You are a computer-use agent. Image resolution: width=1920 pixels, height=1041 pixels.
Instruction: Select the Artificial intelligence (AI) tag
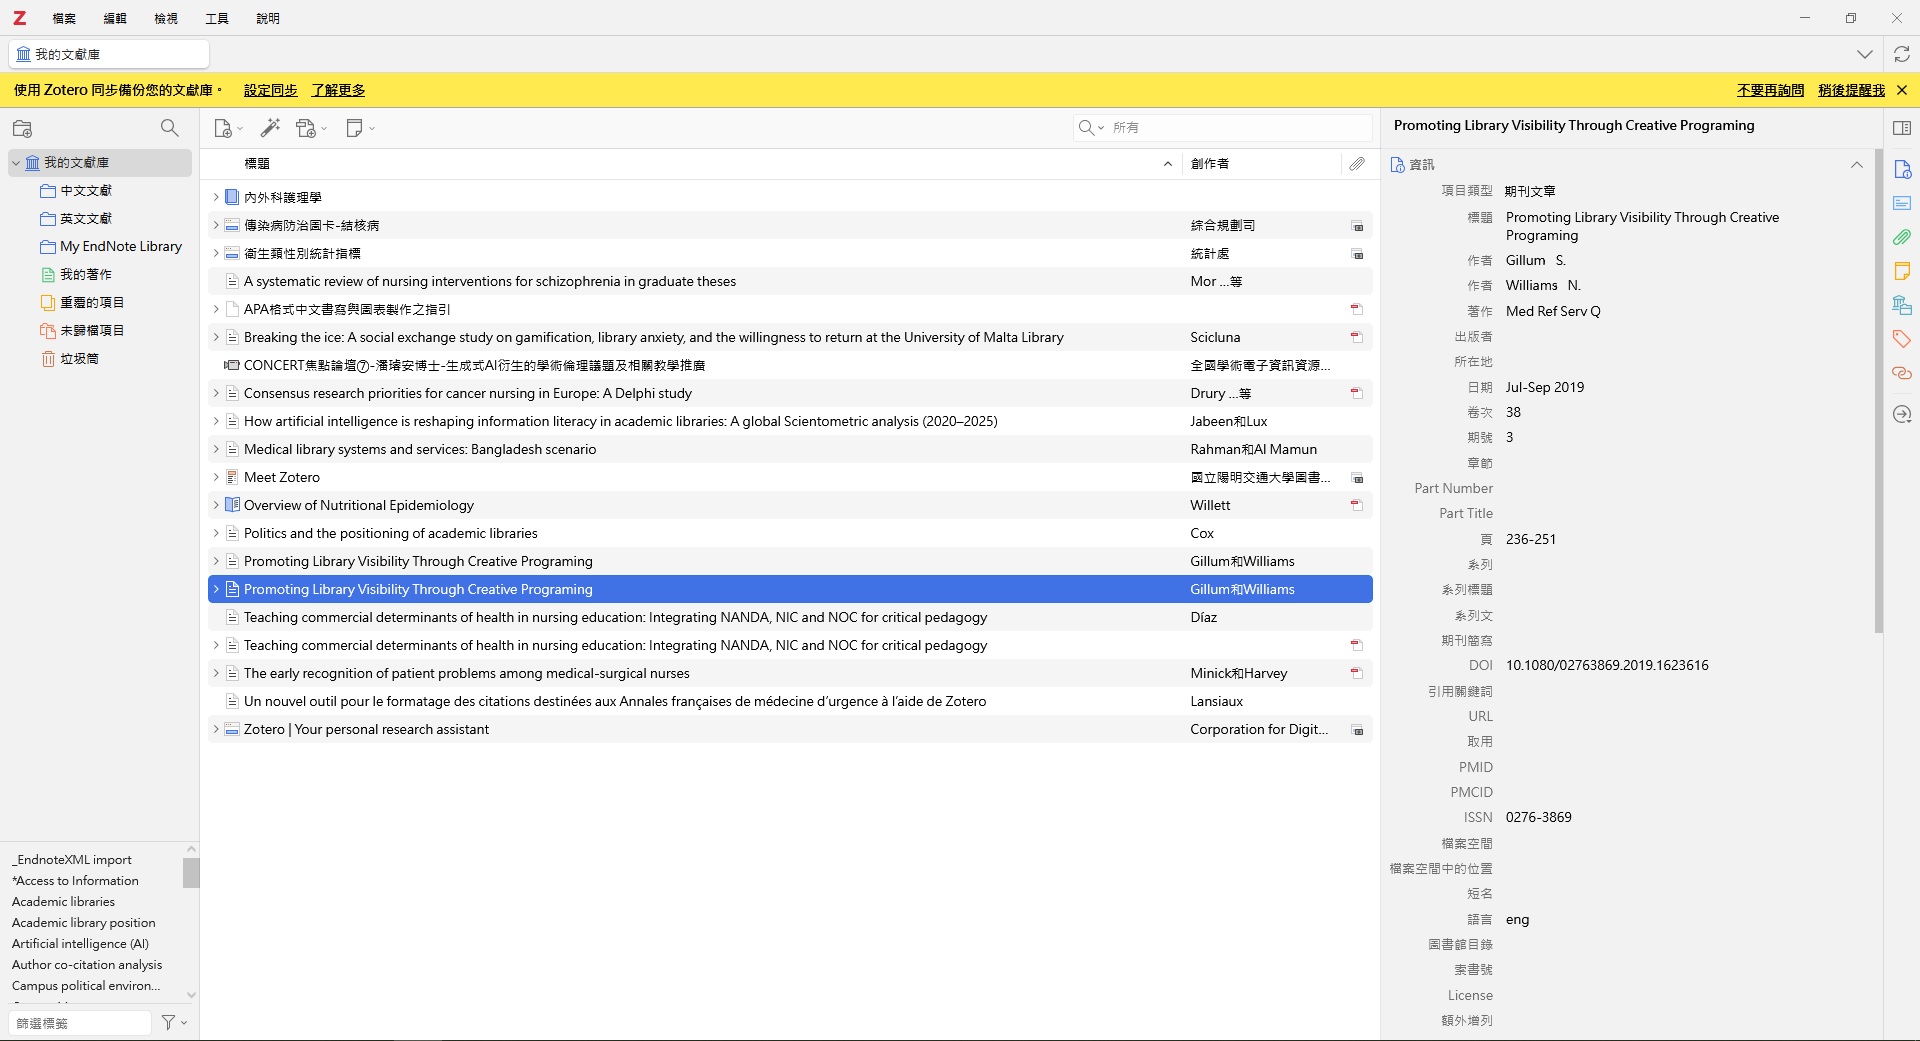tap(80, 944)
